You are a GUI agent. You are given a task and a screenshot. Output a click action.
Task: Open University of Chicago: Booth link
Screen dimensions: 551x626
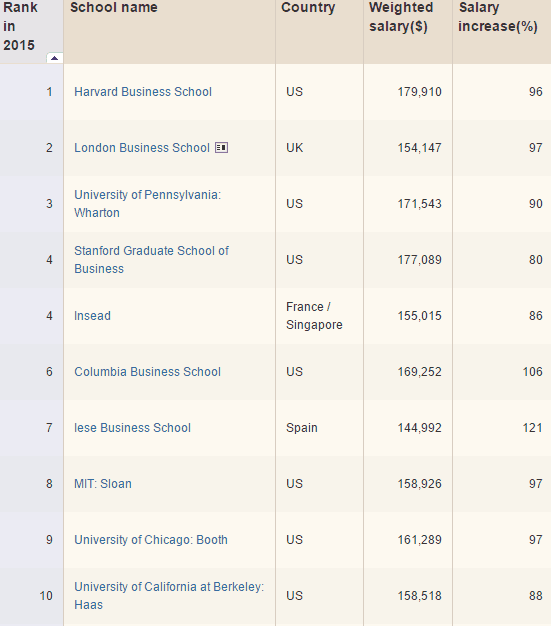click(x=151, y=540)
